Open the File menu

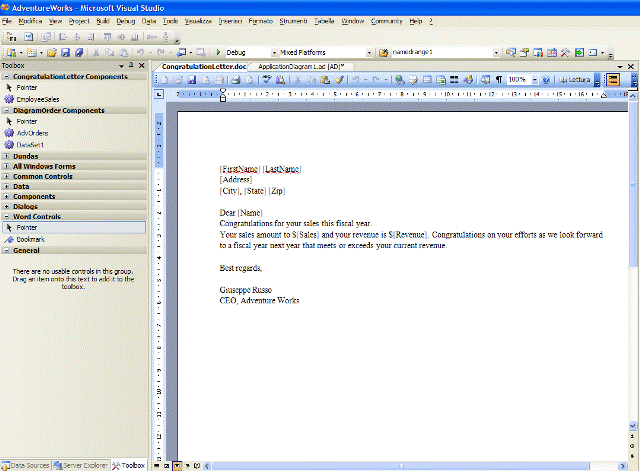7,21
